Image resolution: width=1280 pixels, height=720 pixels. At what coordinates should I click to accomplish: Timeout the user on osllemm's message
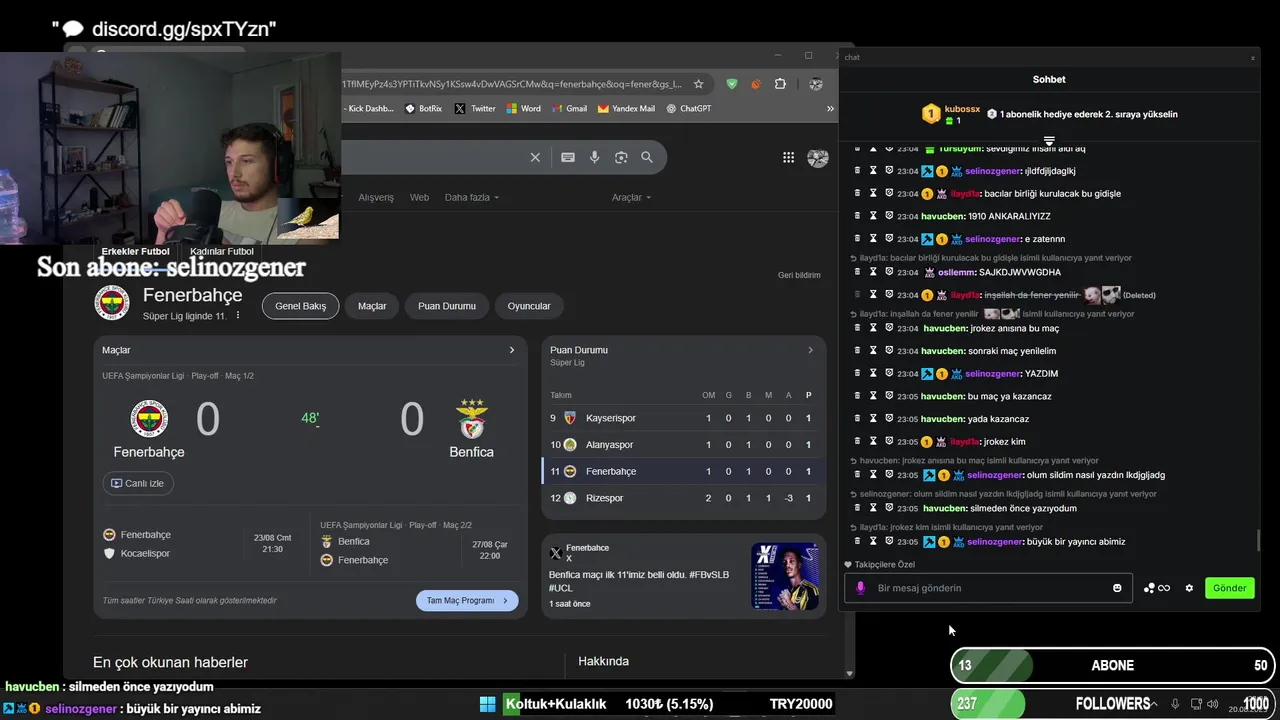873,272
